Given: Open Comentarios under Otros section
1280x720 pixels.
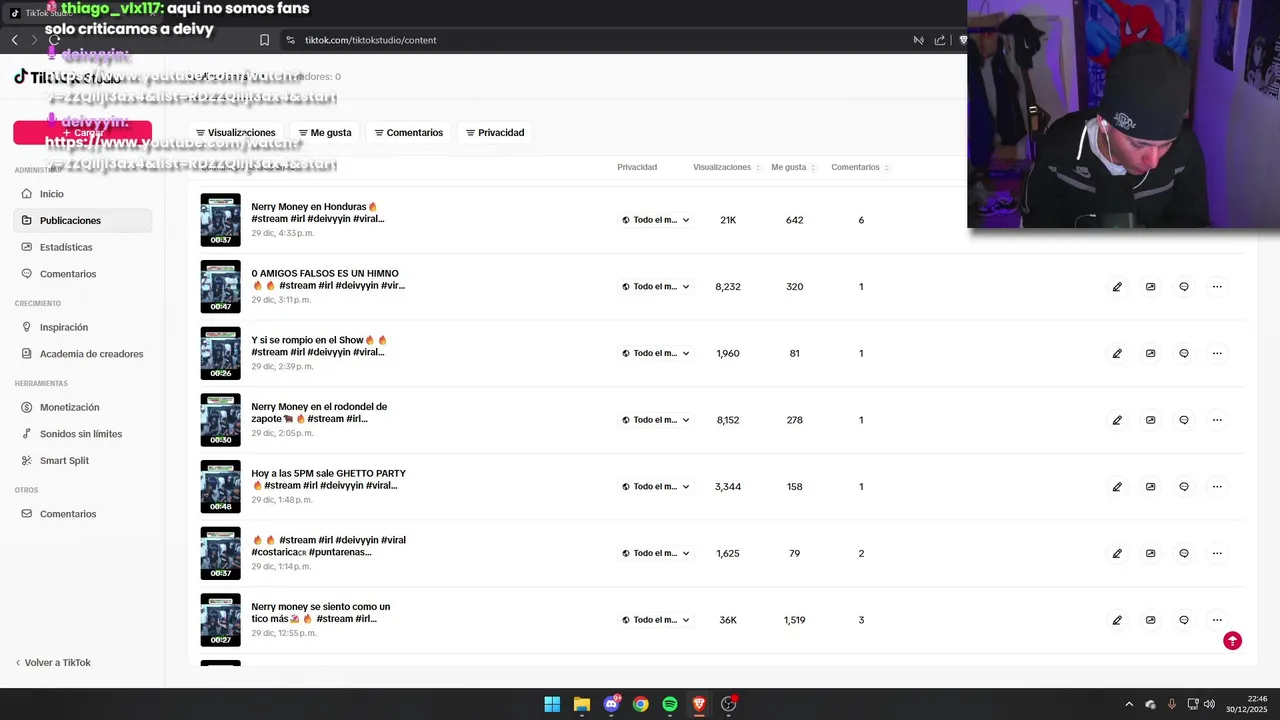Looking at the screenshot, I should 82,514.
